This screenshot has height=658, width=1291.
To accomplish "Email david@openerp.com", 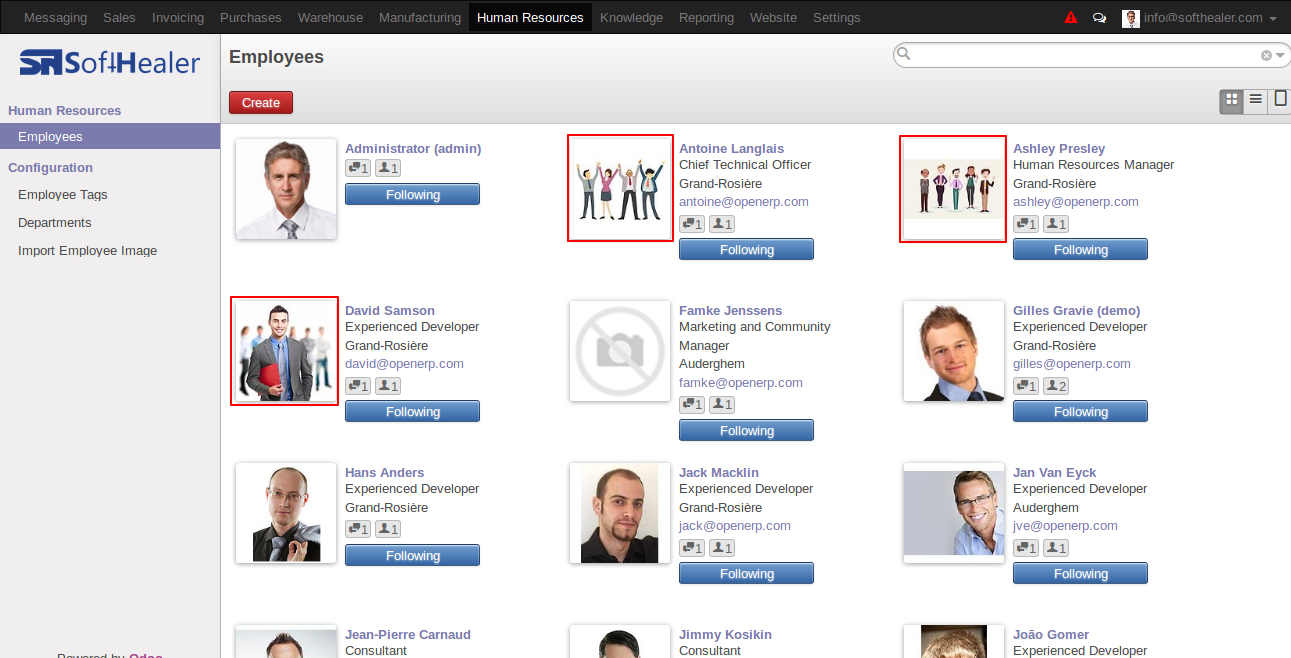I will [x=404, y=363].
